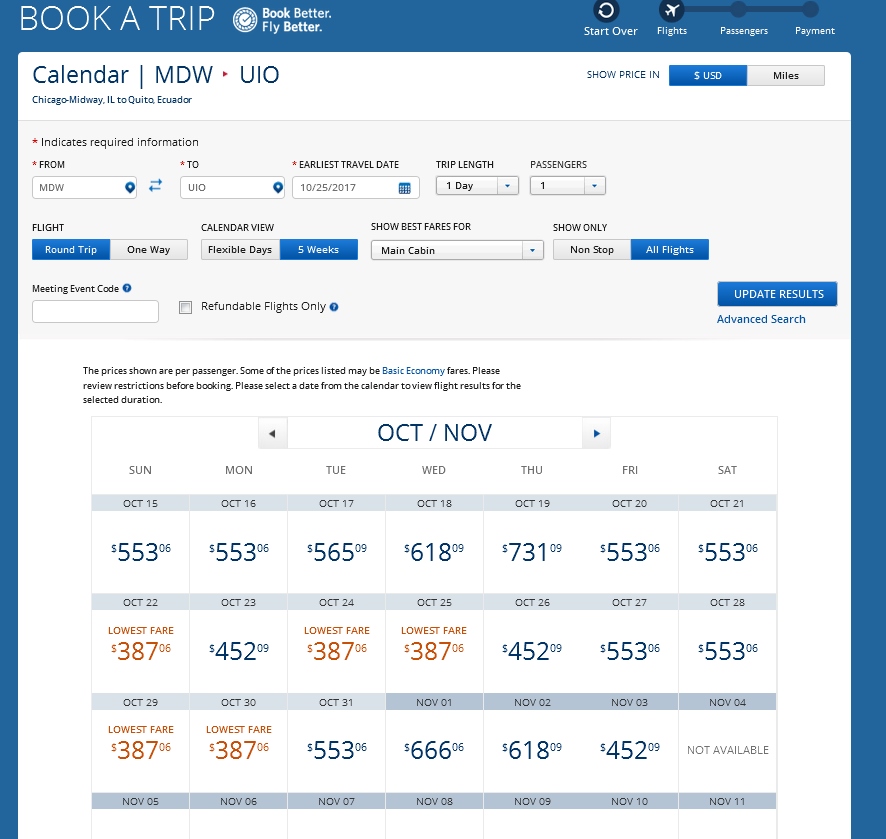The width and height of the screenshot is (886, 839).
Task: Click the FROM airport location pin icon
Action: tap(129, 188)
